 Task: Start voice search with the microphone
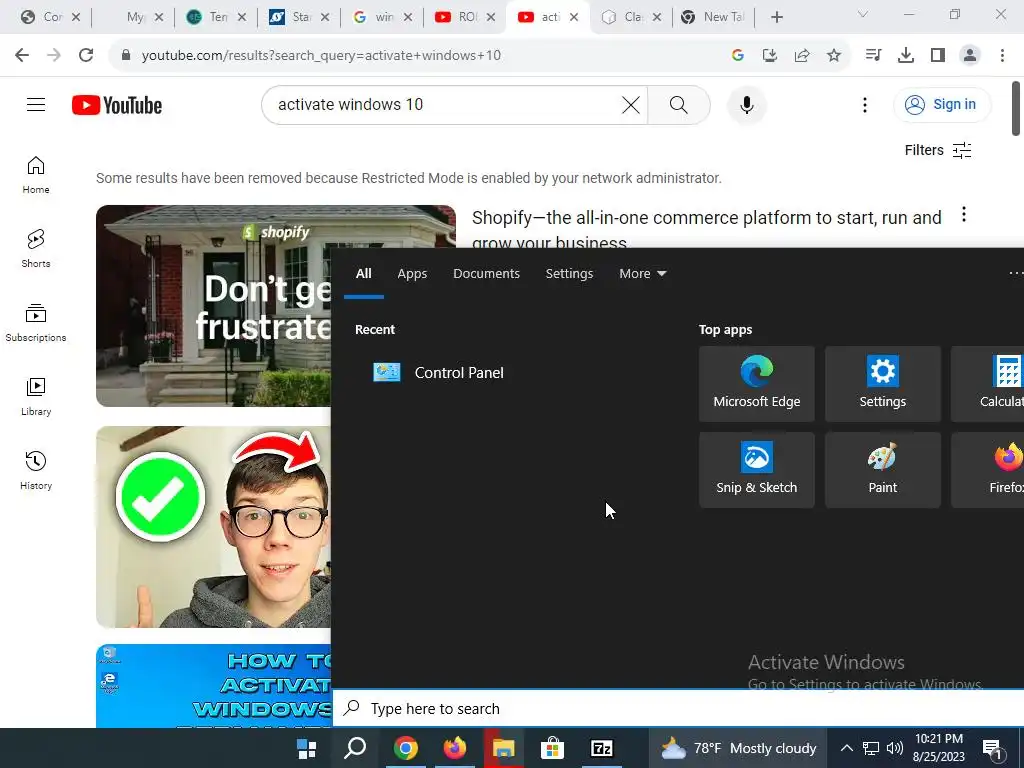[746, 105]
